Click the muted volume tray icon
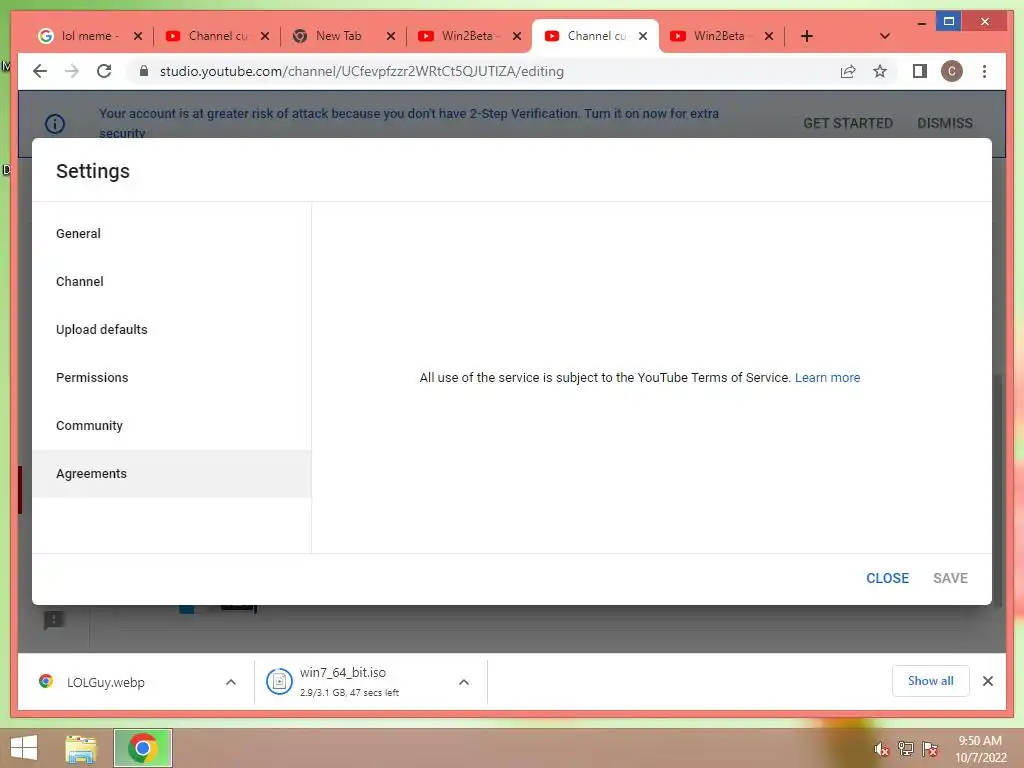Image resolution: width=1024 pixels, height=768 pixels. tap(881, 749)
